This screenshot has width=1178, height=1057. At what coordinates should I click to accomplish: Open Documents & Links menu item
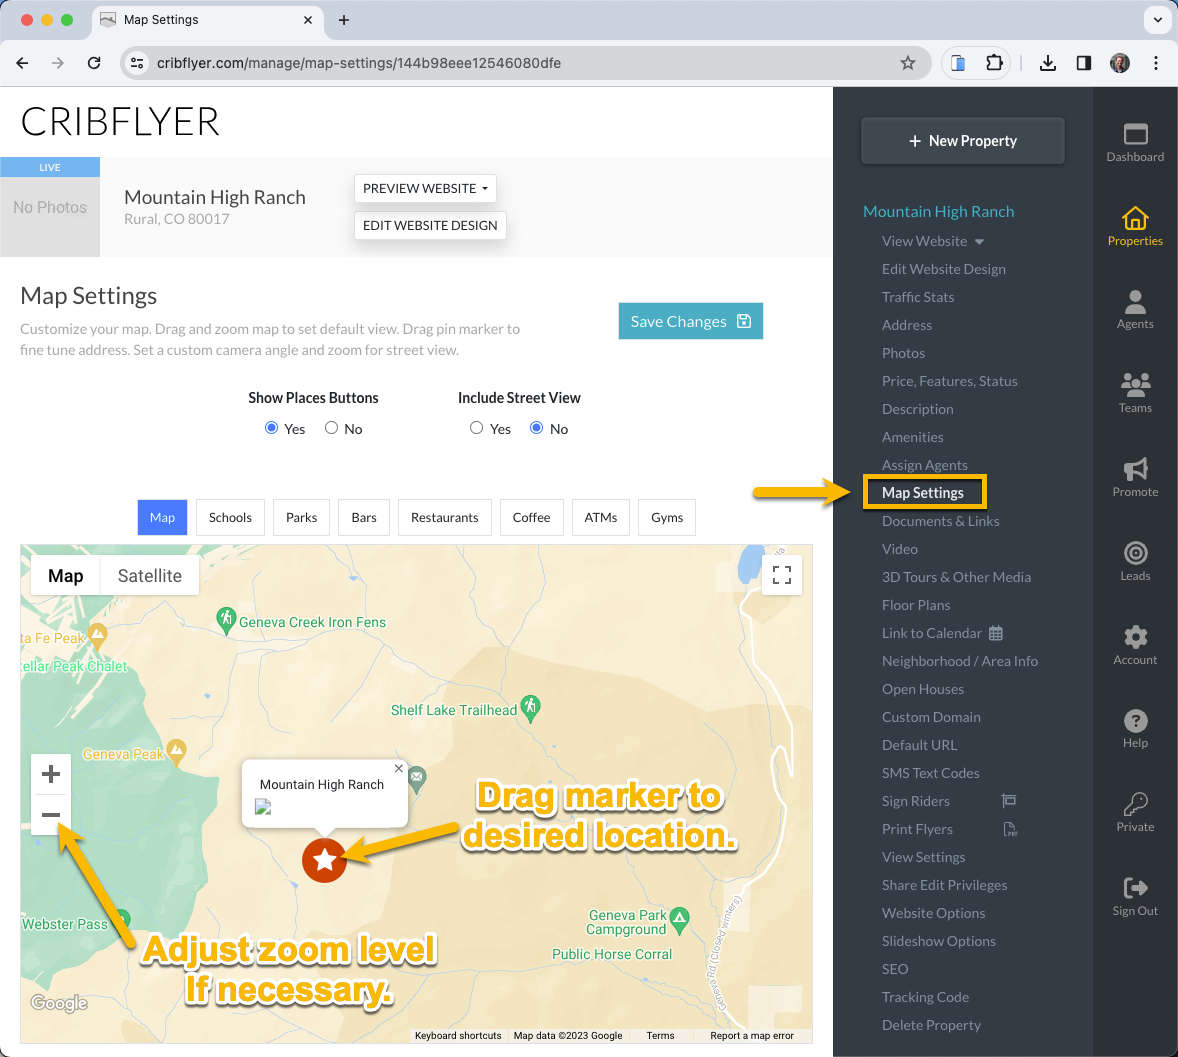click(940, 521)
